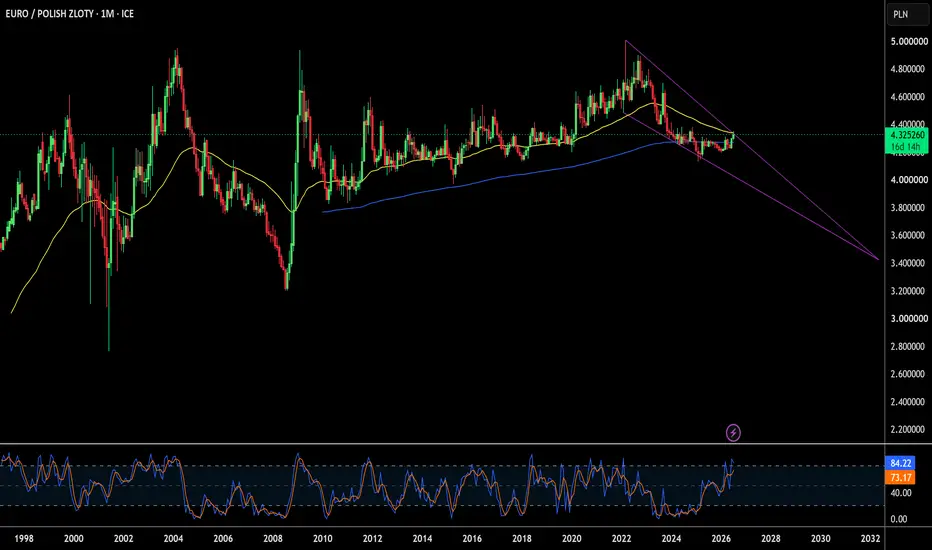The width and height of the screenshot is (932, 550).
Task: Click the 4.800000 price axis label
Action: click(x=909, y=69)
